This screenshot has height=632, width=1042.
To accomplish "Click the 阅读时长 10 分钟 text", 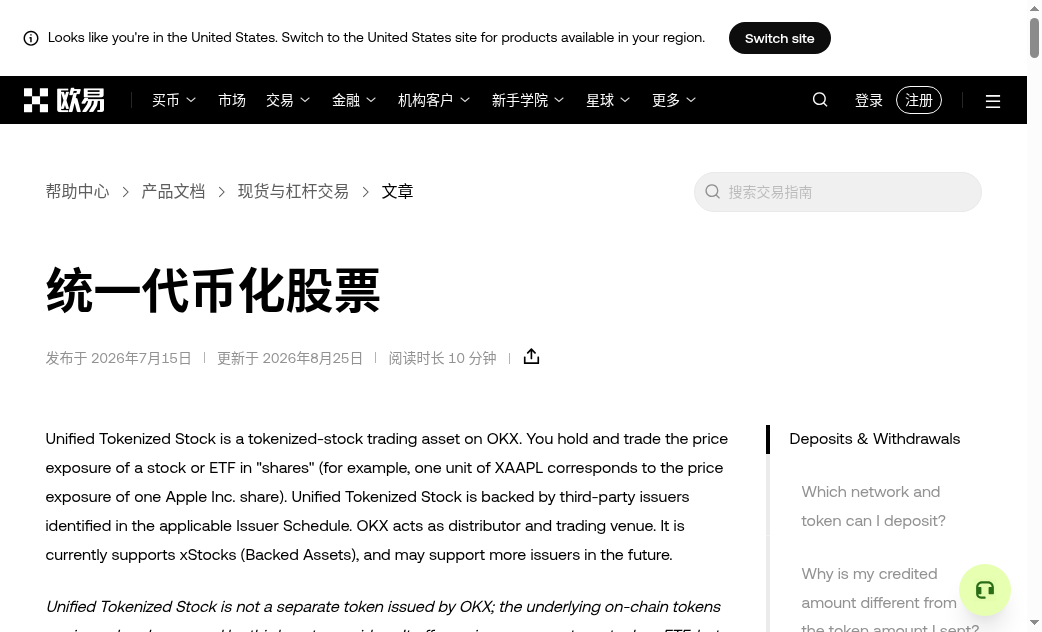I will click(443, 358).
